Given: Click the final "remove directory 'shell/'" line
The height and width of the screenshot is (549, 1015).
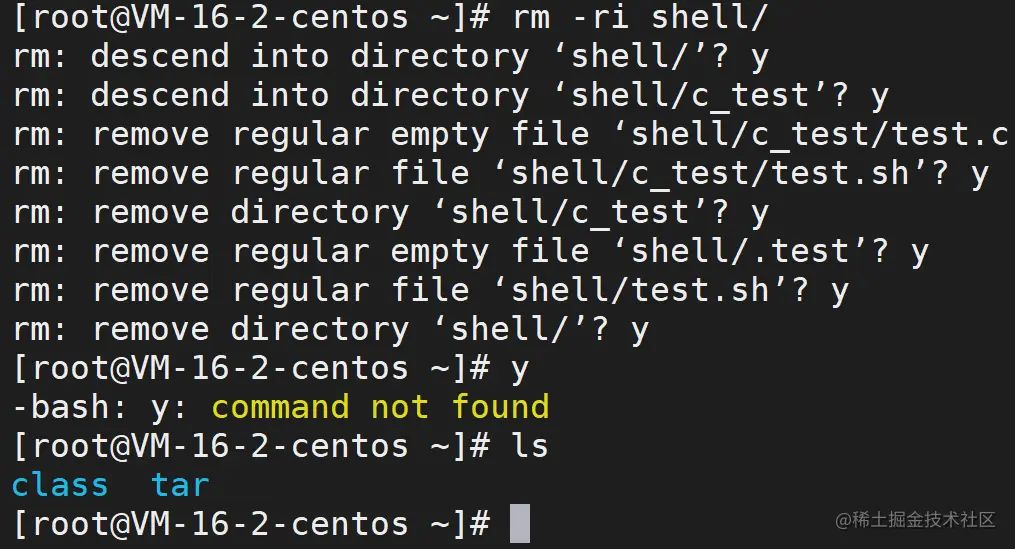Looking at the screenshot, I should 331,329.
